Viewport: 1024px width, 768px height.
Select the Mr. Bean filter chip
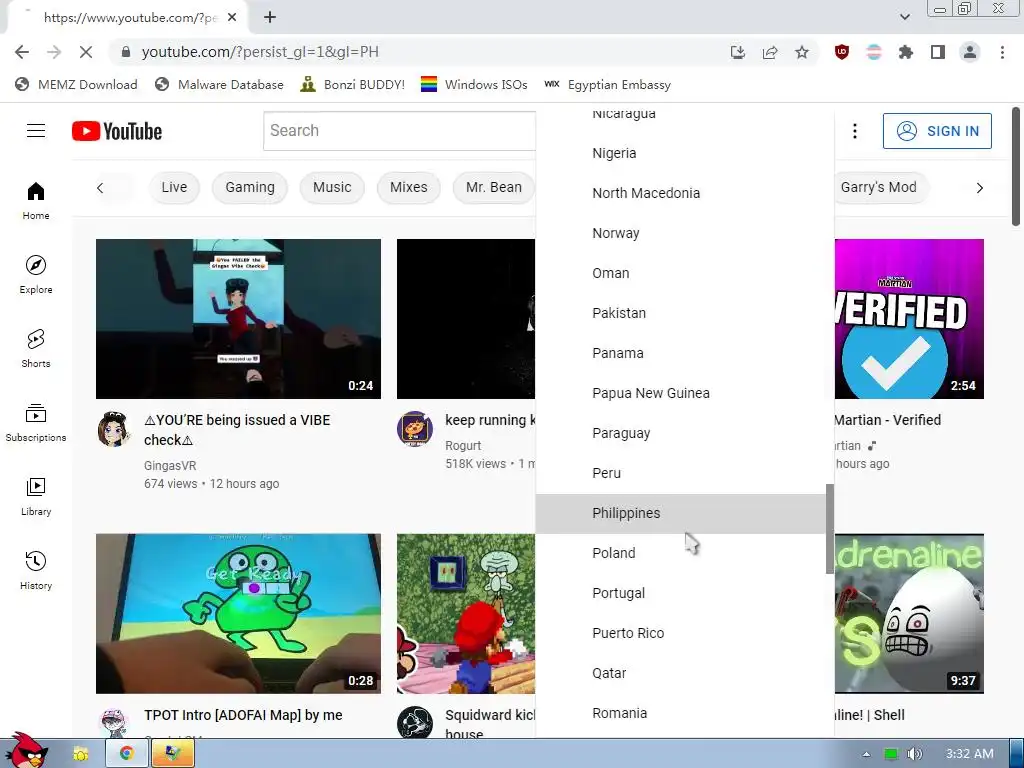494,187
